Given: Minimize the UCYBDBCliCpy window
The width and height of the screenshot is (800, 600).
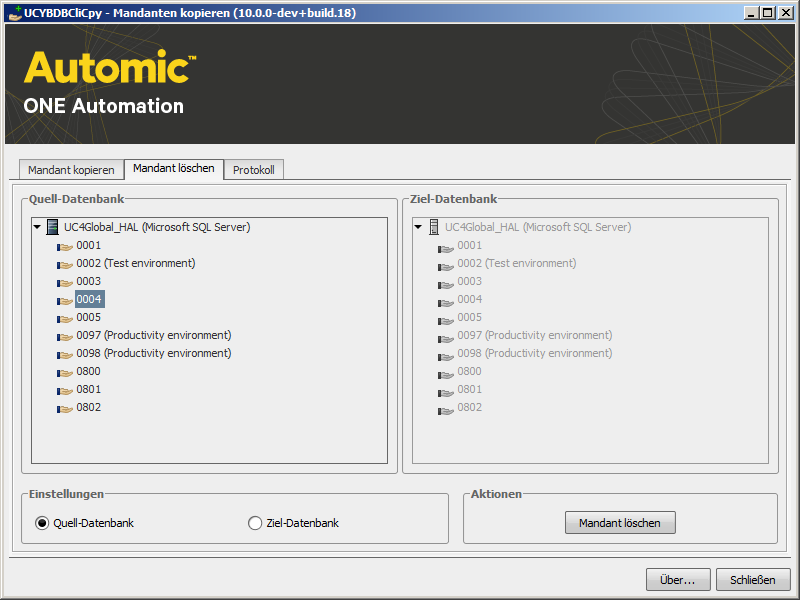Looking at the screenshot, I should pyautogui.click(x=751, y=13).
